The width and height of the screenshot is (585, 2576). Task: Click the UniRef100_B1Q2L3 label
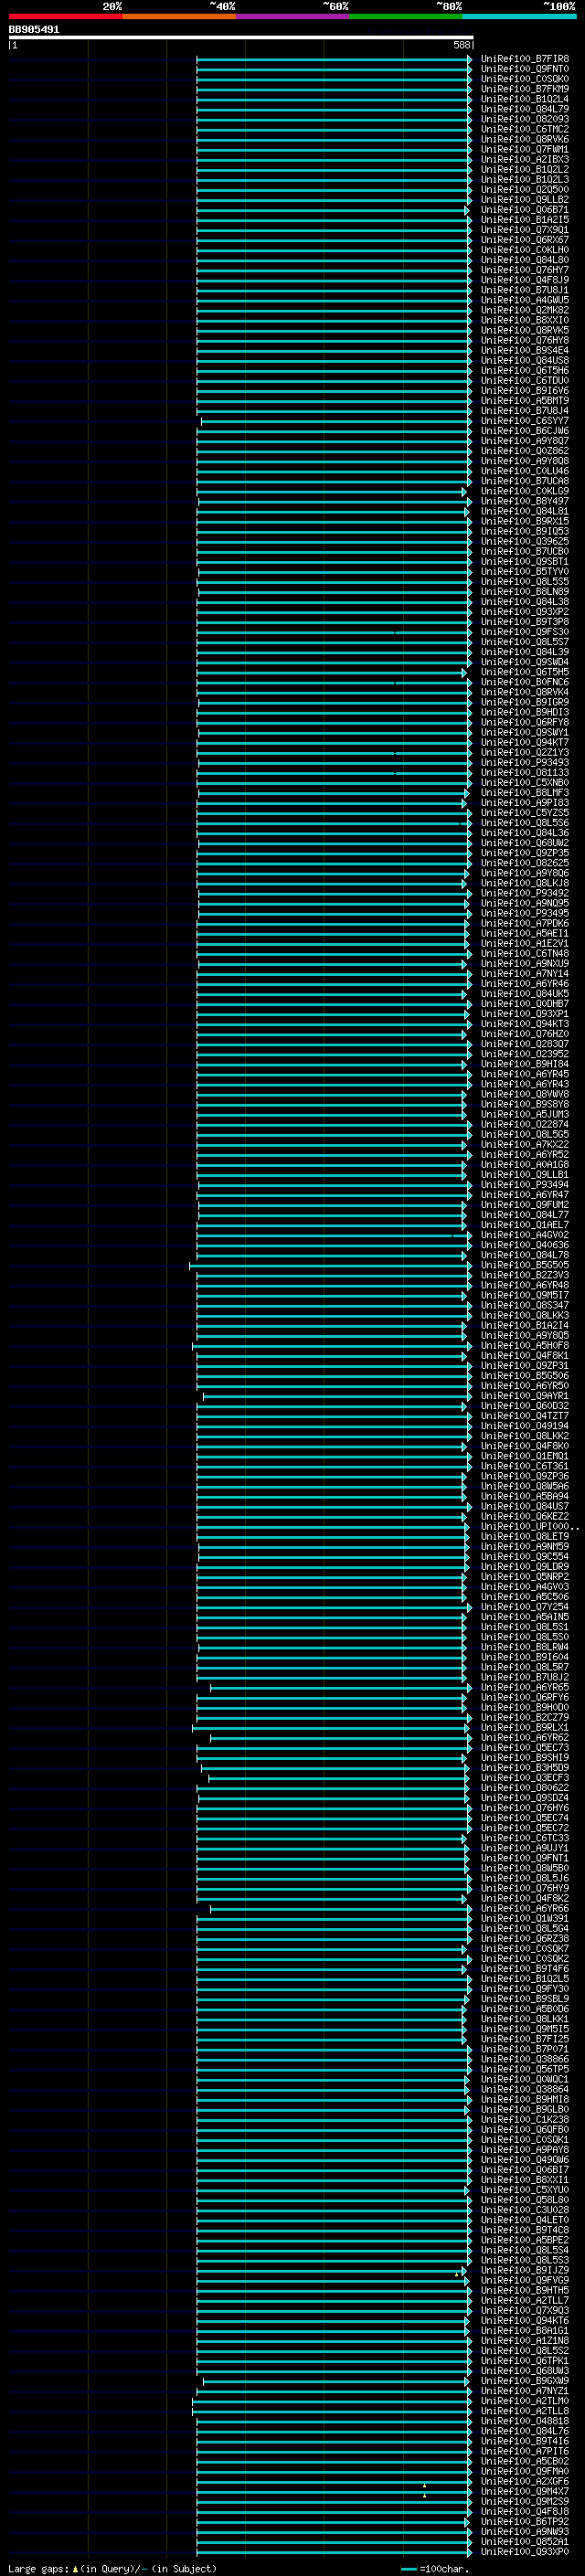tap(524, 179)
